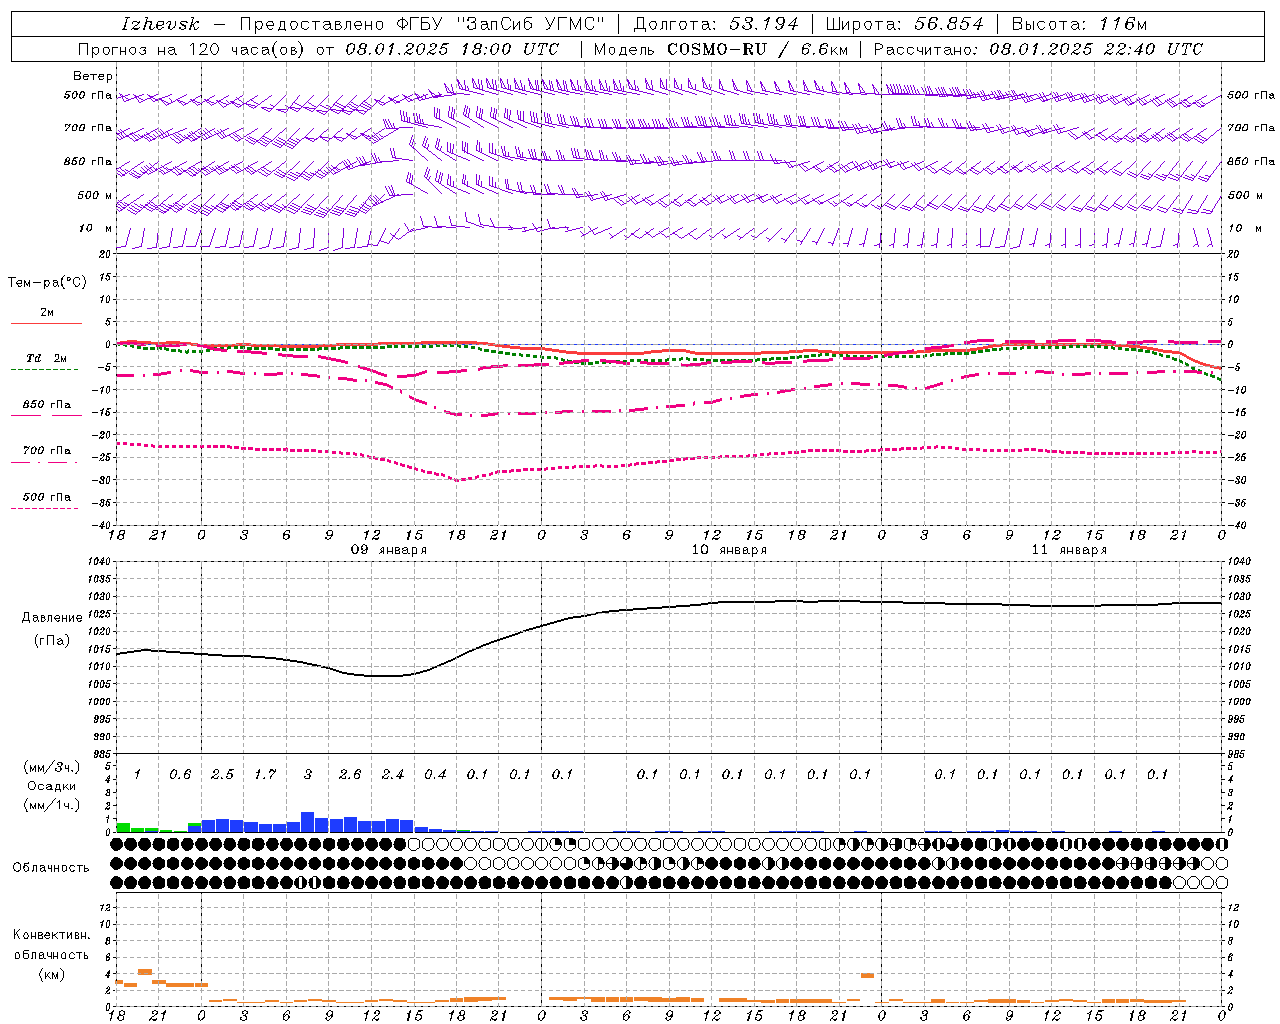Click the '10 м' wind level label on left
Screen dimensions: 1280x1024
[96, 228]
